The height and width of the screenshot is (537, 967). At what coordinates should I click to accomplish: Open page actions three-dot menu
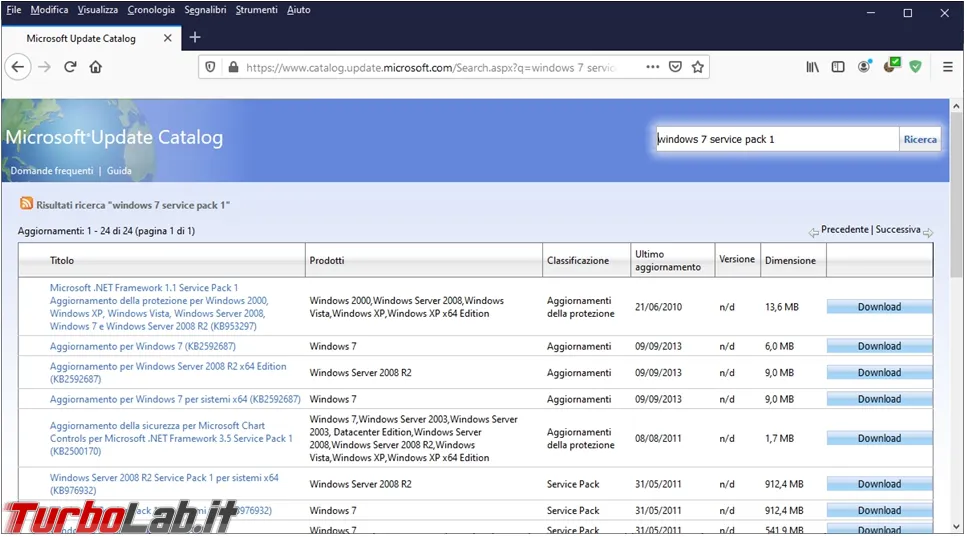pyautogui.click(x=652, y=67)
